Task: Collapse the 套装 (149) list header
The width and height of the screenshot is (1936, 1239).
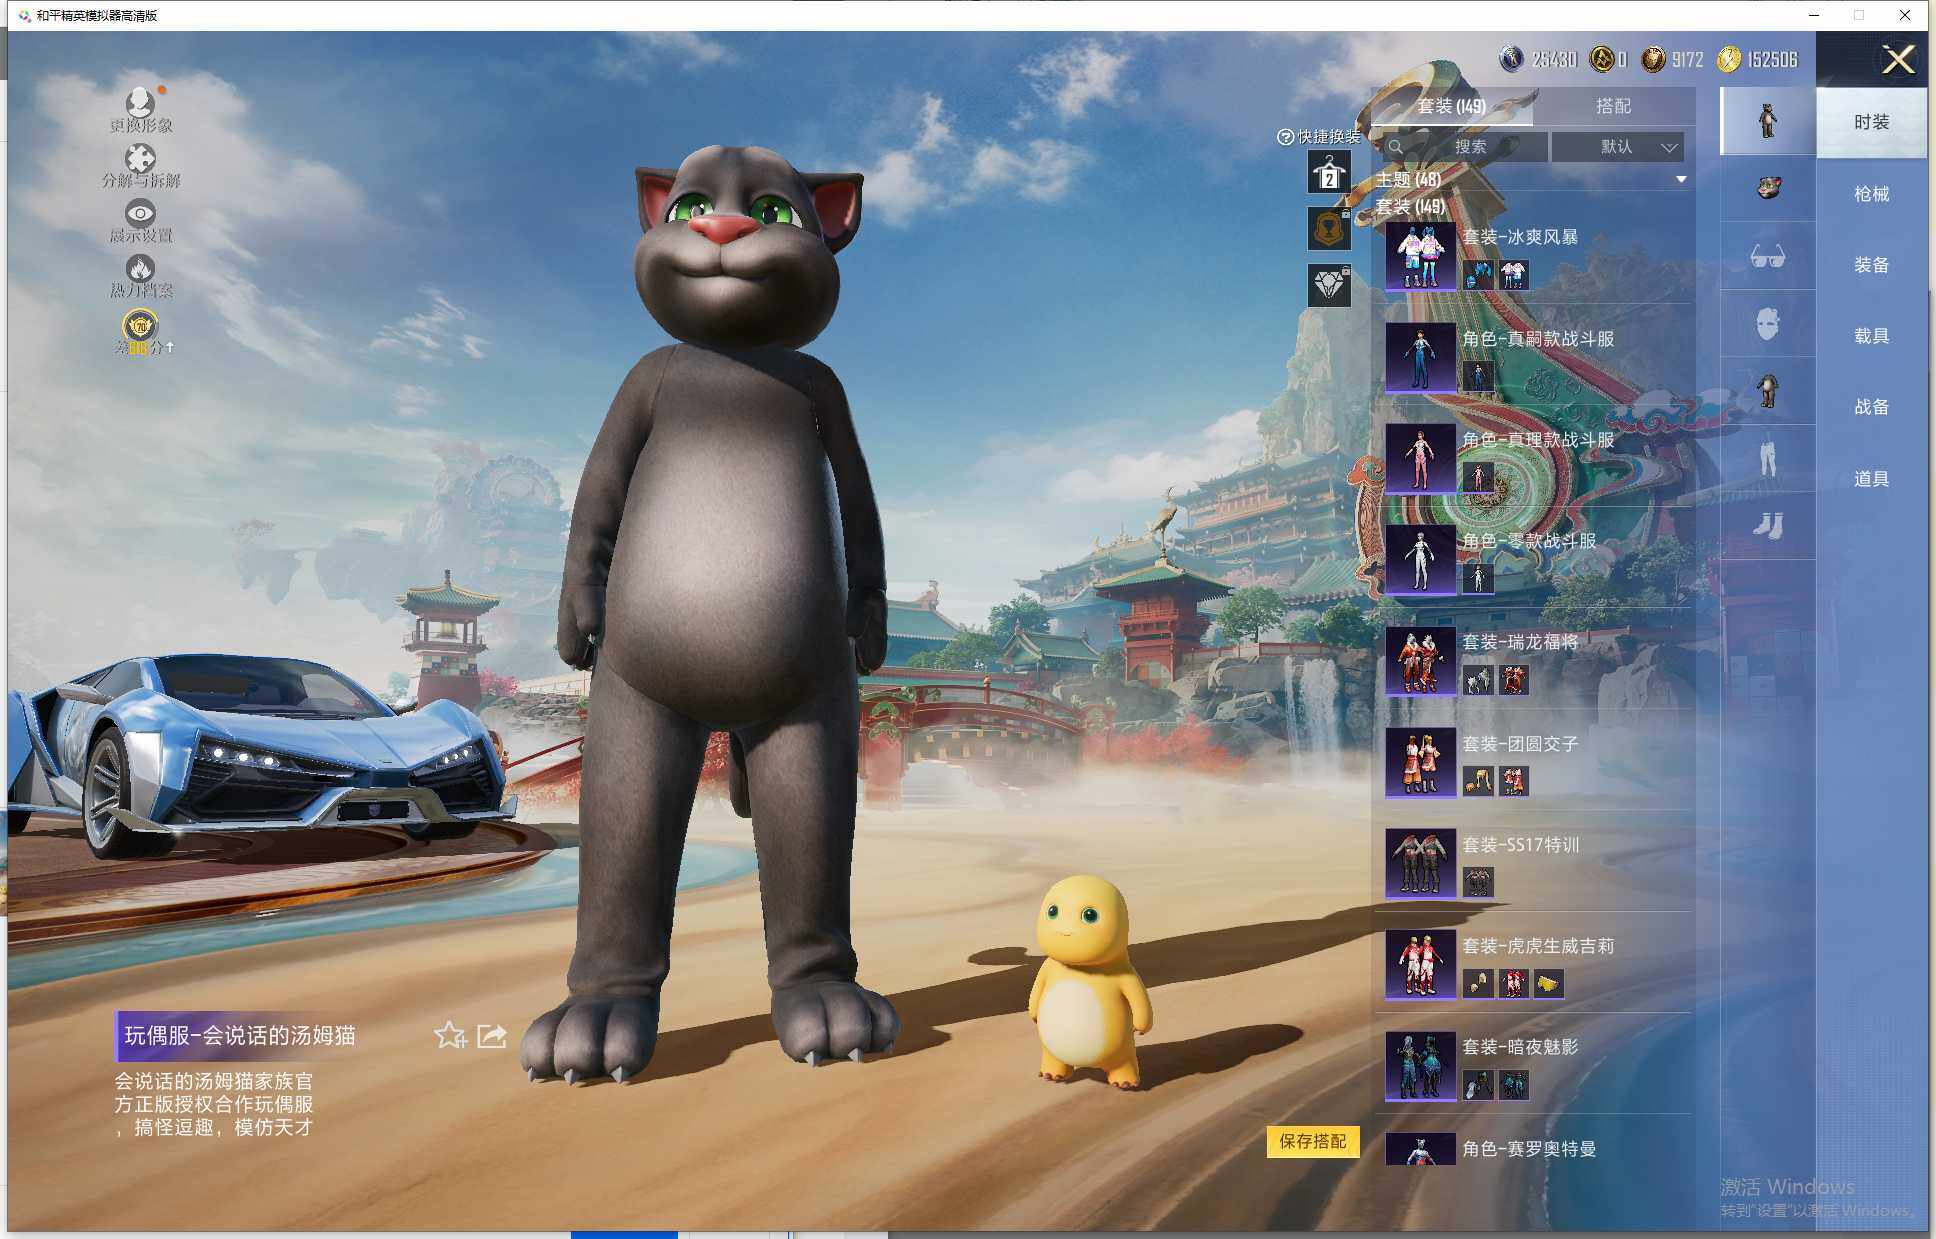Action: [x=1410, y=207]
